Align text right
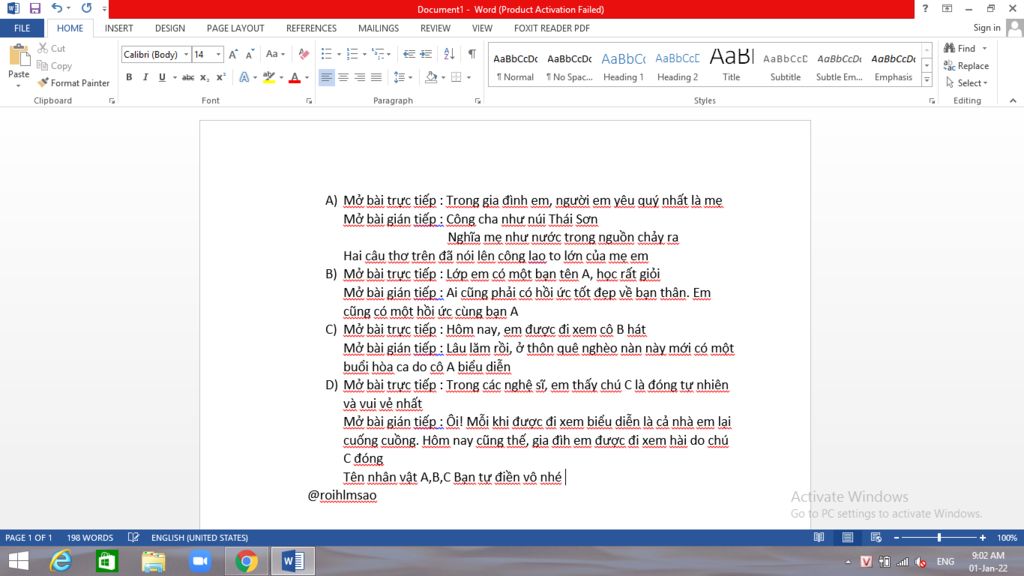The image size is (1024, 576). (x=359, y=77)
